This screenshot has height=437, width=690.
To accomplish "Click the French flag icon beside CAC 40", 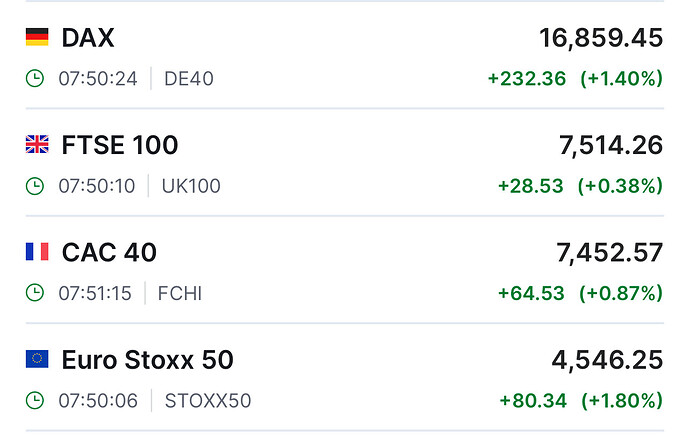I will [x=36, y=252].
